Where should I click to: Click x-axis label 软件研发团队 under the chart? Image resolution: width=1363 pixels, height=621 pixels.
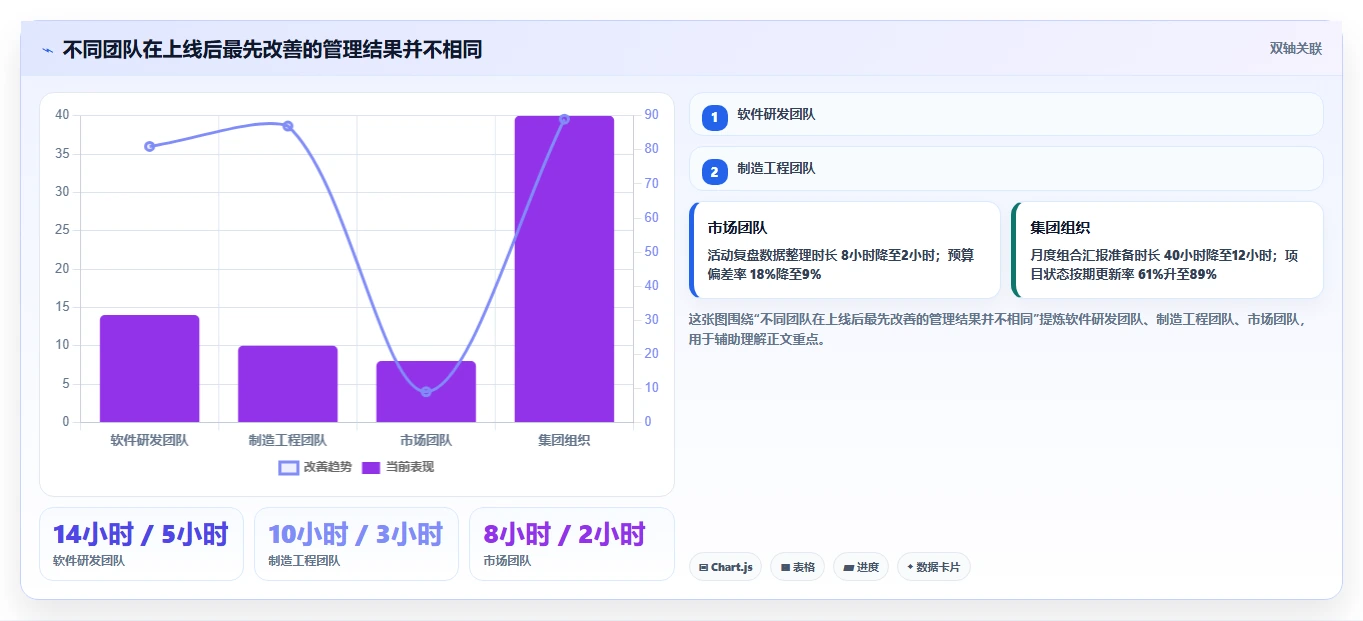coord(150,440)
